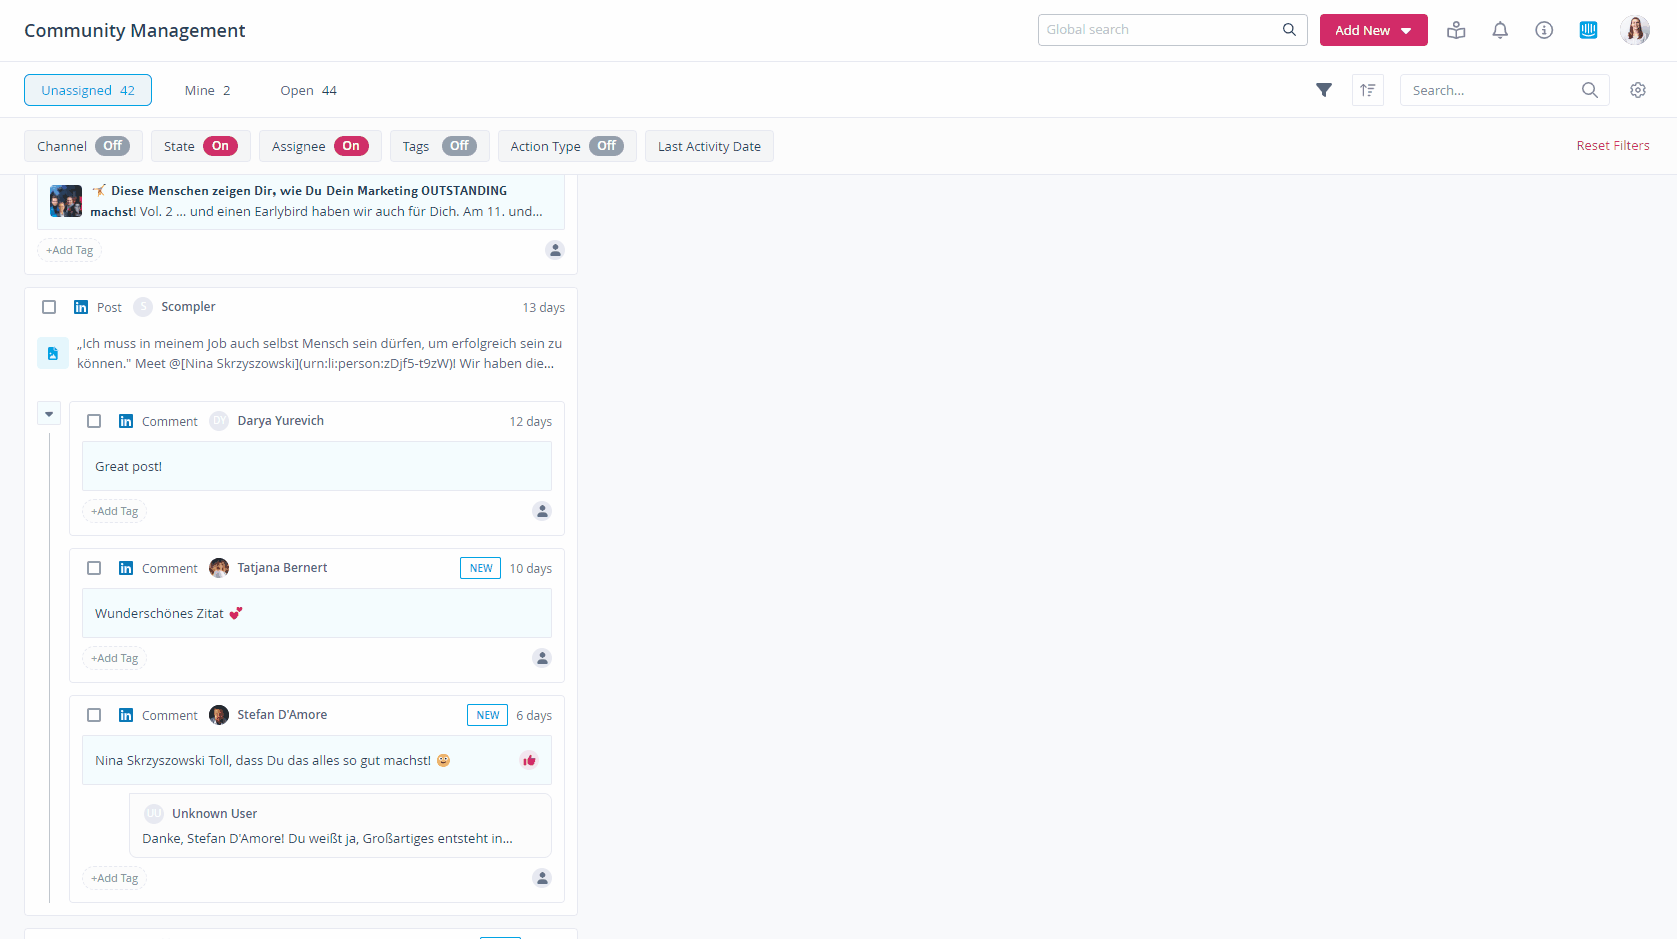Click assignee icon on Darya Yurevich comment
The width and height of the screenshot is (1677, 939).
542,511
